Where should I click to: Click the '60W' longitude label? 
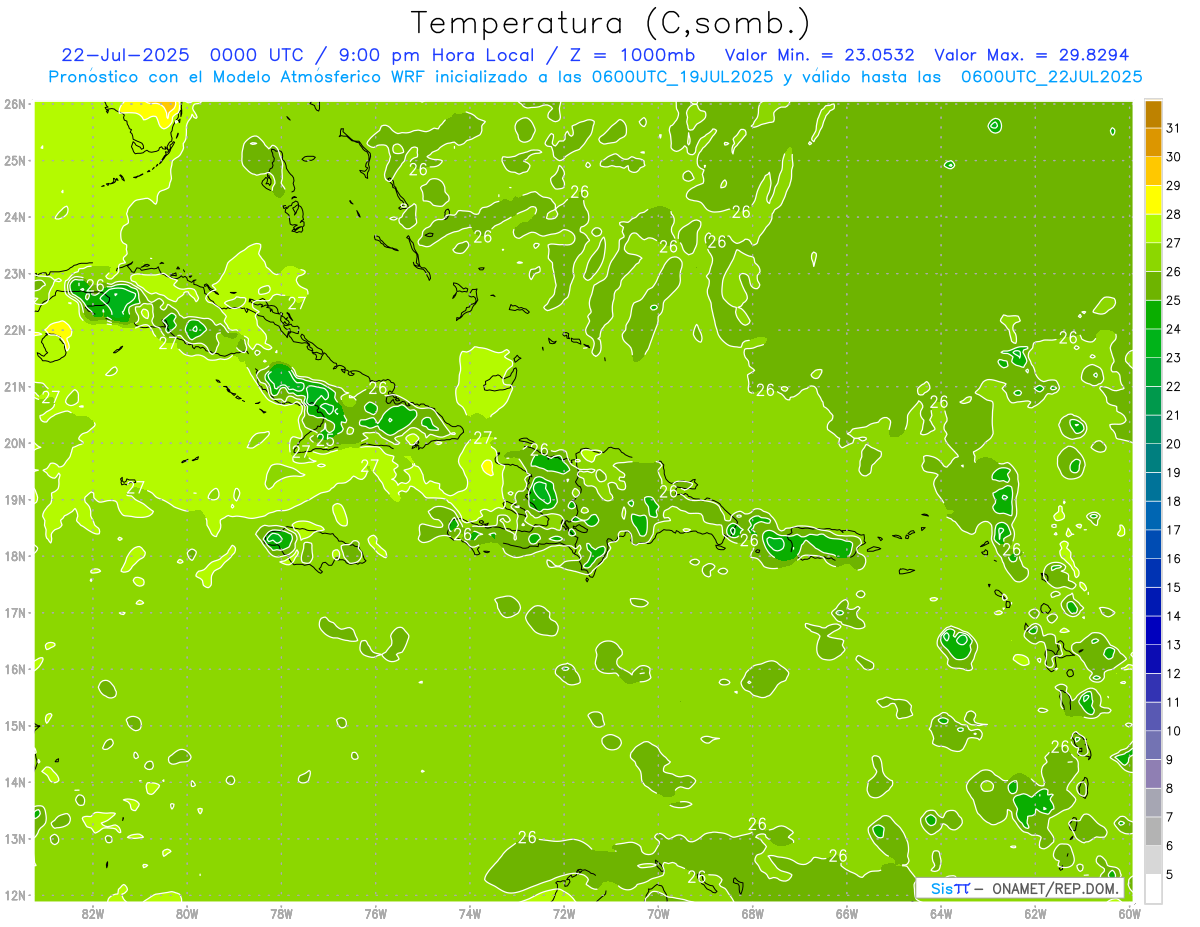click(1129, 913)
